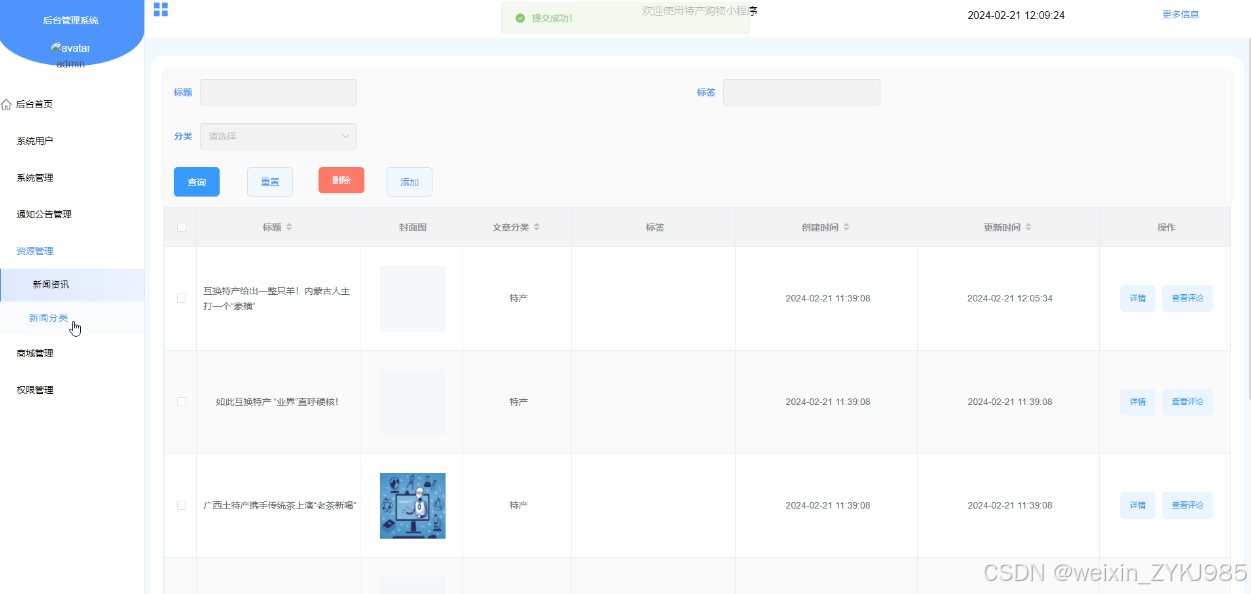The height and width of the screenshot is (594, 1251).
Task: Sort by 文章分类 column arrows
Action: pyautogui.click(x=536, y=228)
